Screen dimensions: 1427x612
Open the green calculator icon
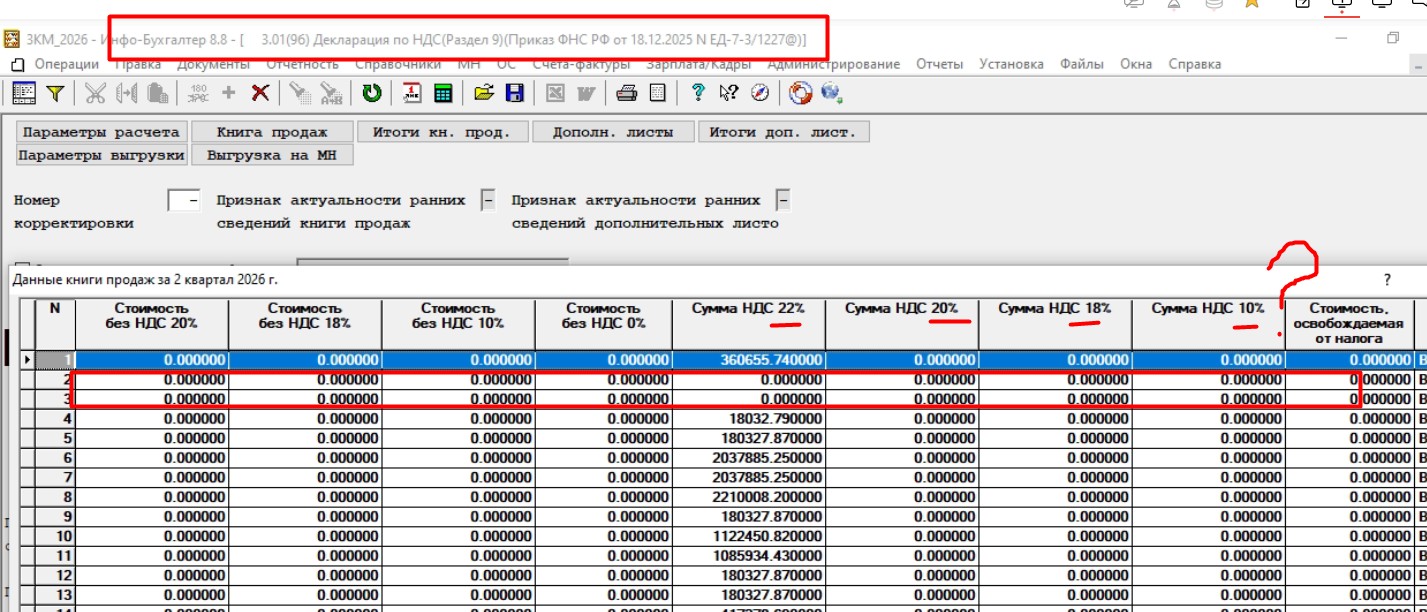[x=443, y=93]
